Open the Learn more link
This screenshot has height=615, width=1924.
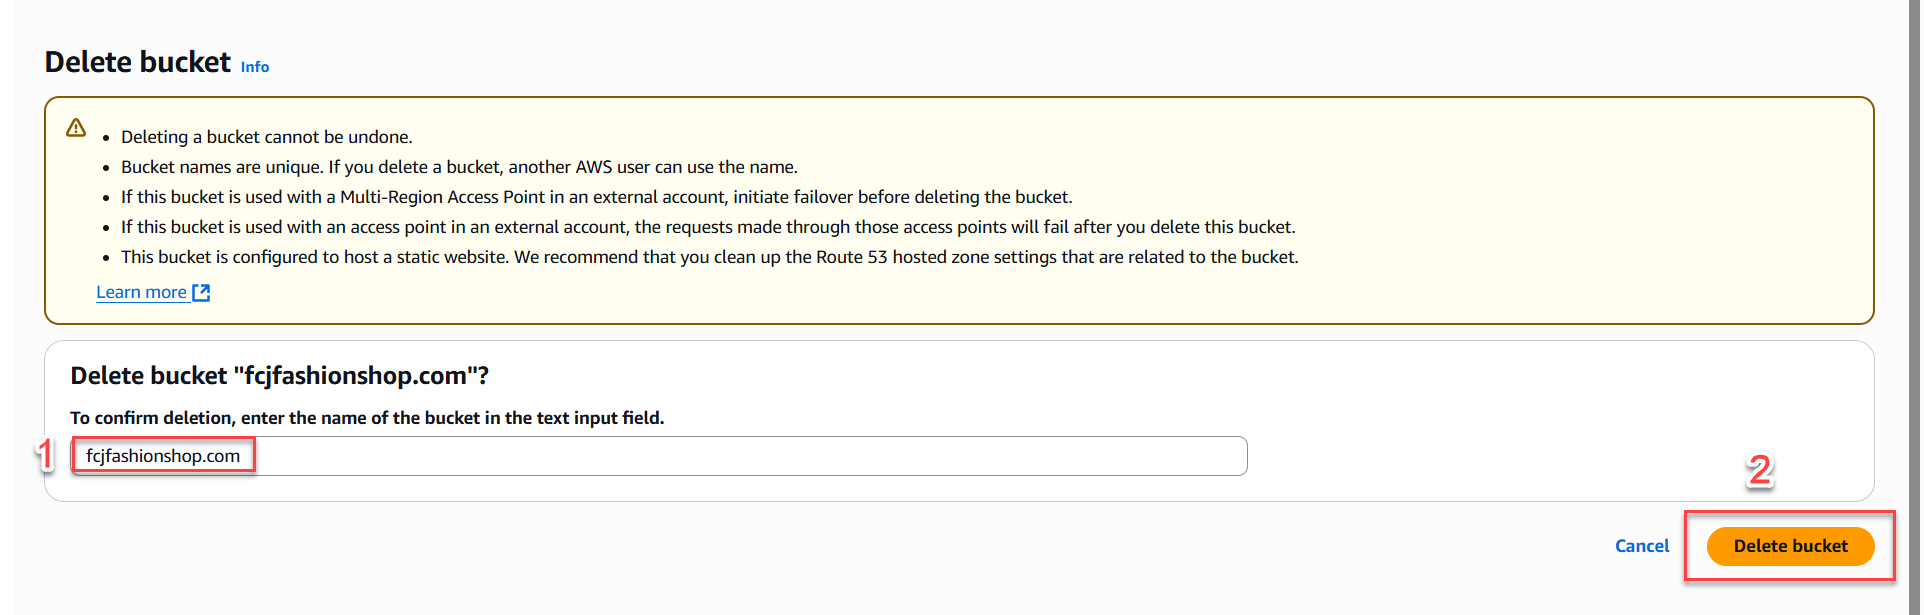pyautogui.click(x=141, y=292)
